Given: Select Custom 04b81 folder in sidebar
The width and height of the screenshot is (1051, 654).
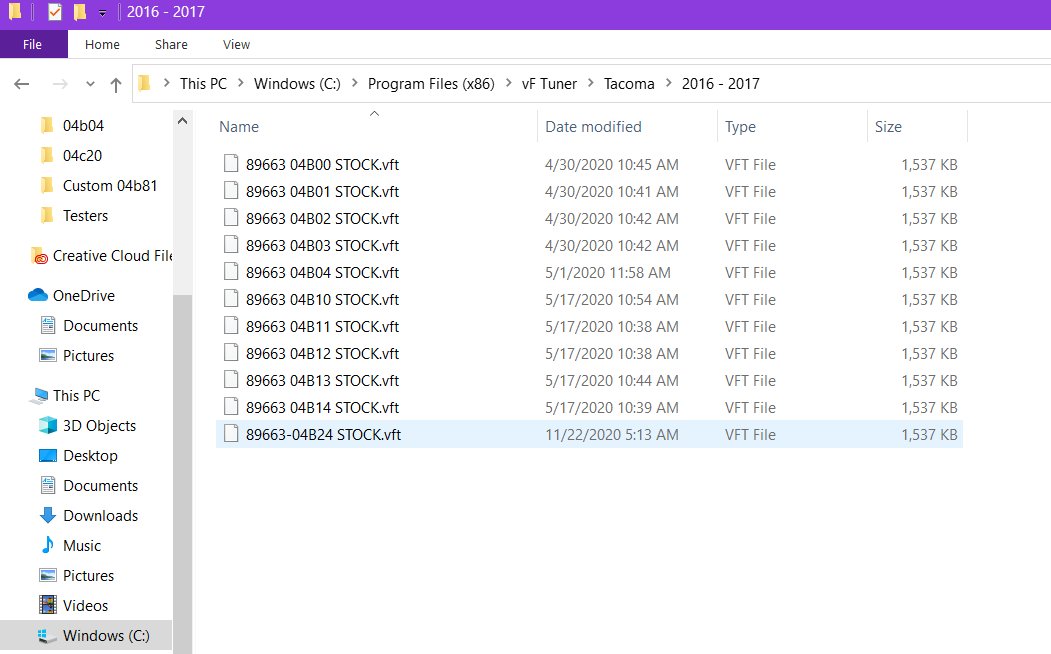Looking at the screenshot, I should tap(110, 186).
